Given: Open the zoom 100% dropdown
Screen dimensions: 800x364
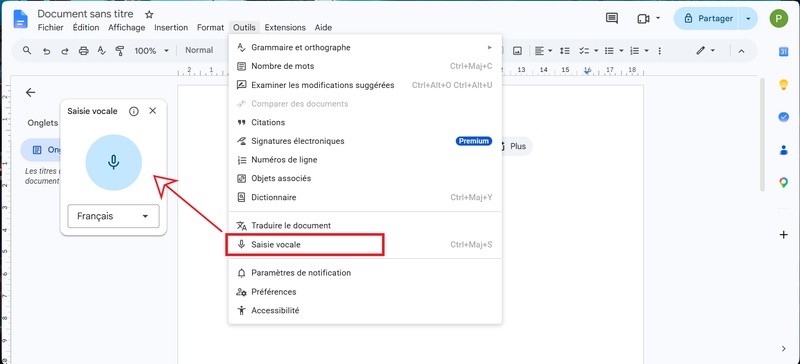Looking at the screenshot, I should pos(152,51).
